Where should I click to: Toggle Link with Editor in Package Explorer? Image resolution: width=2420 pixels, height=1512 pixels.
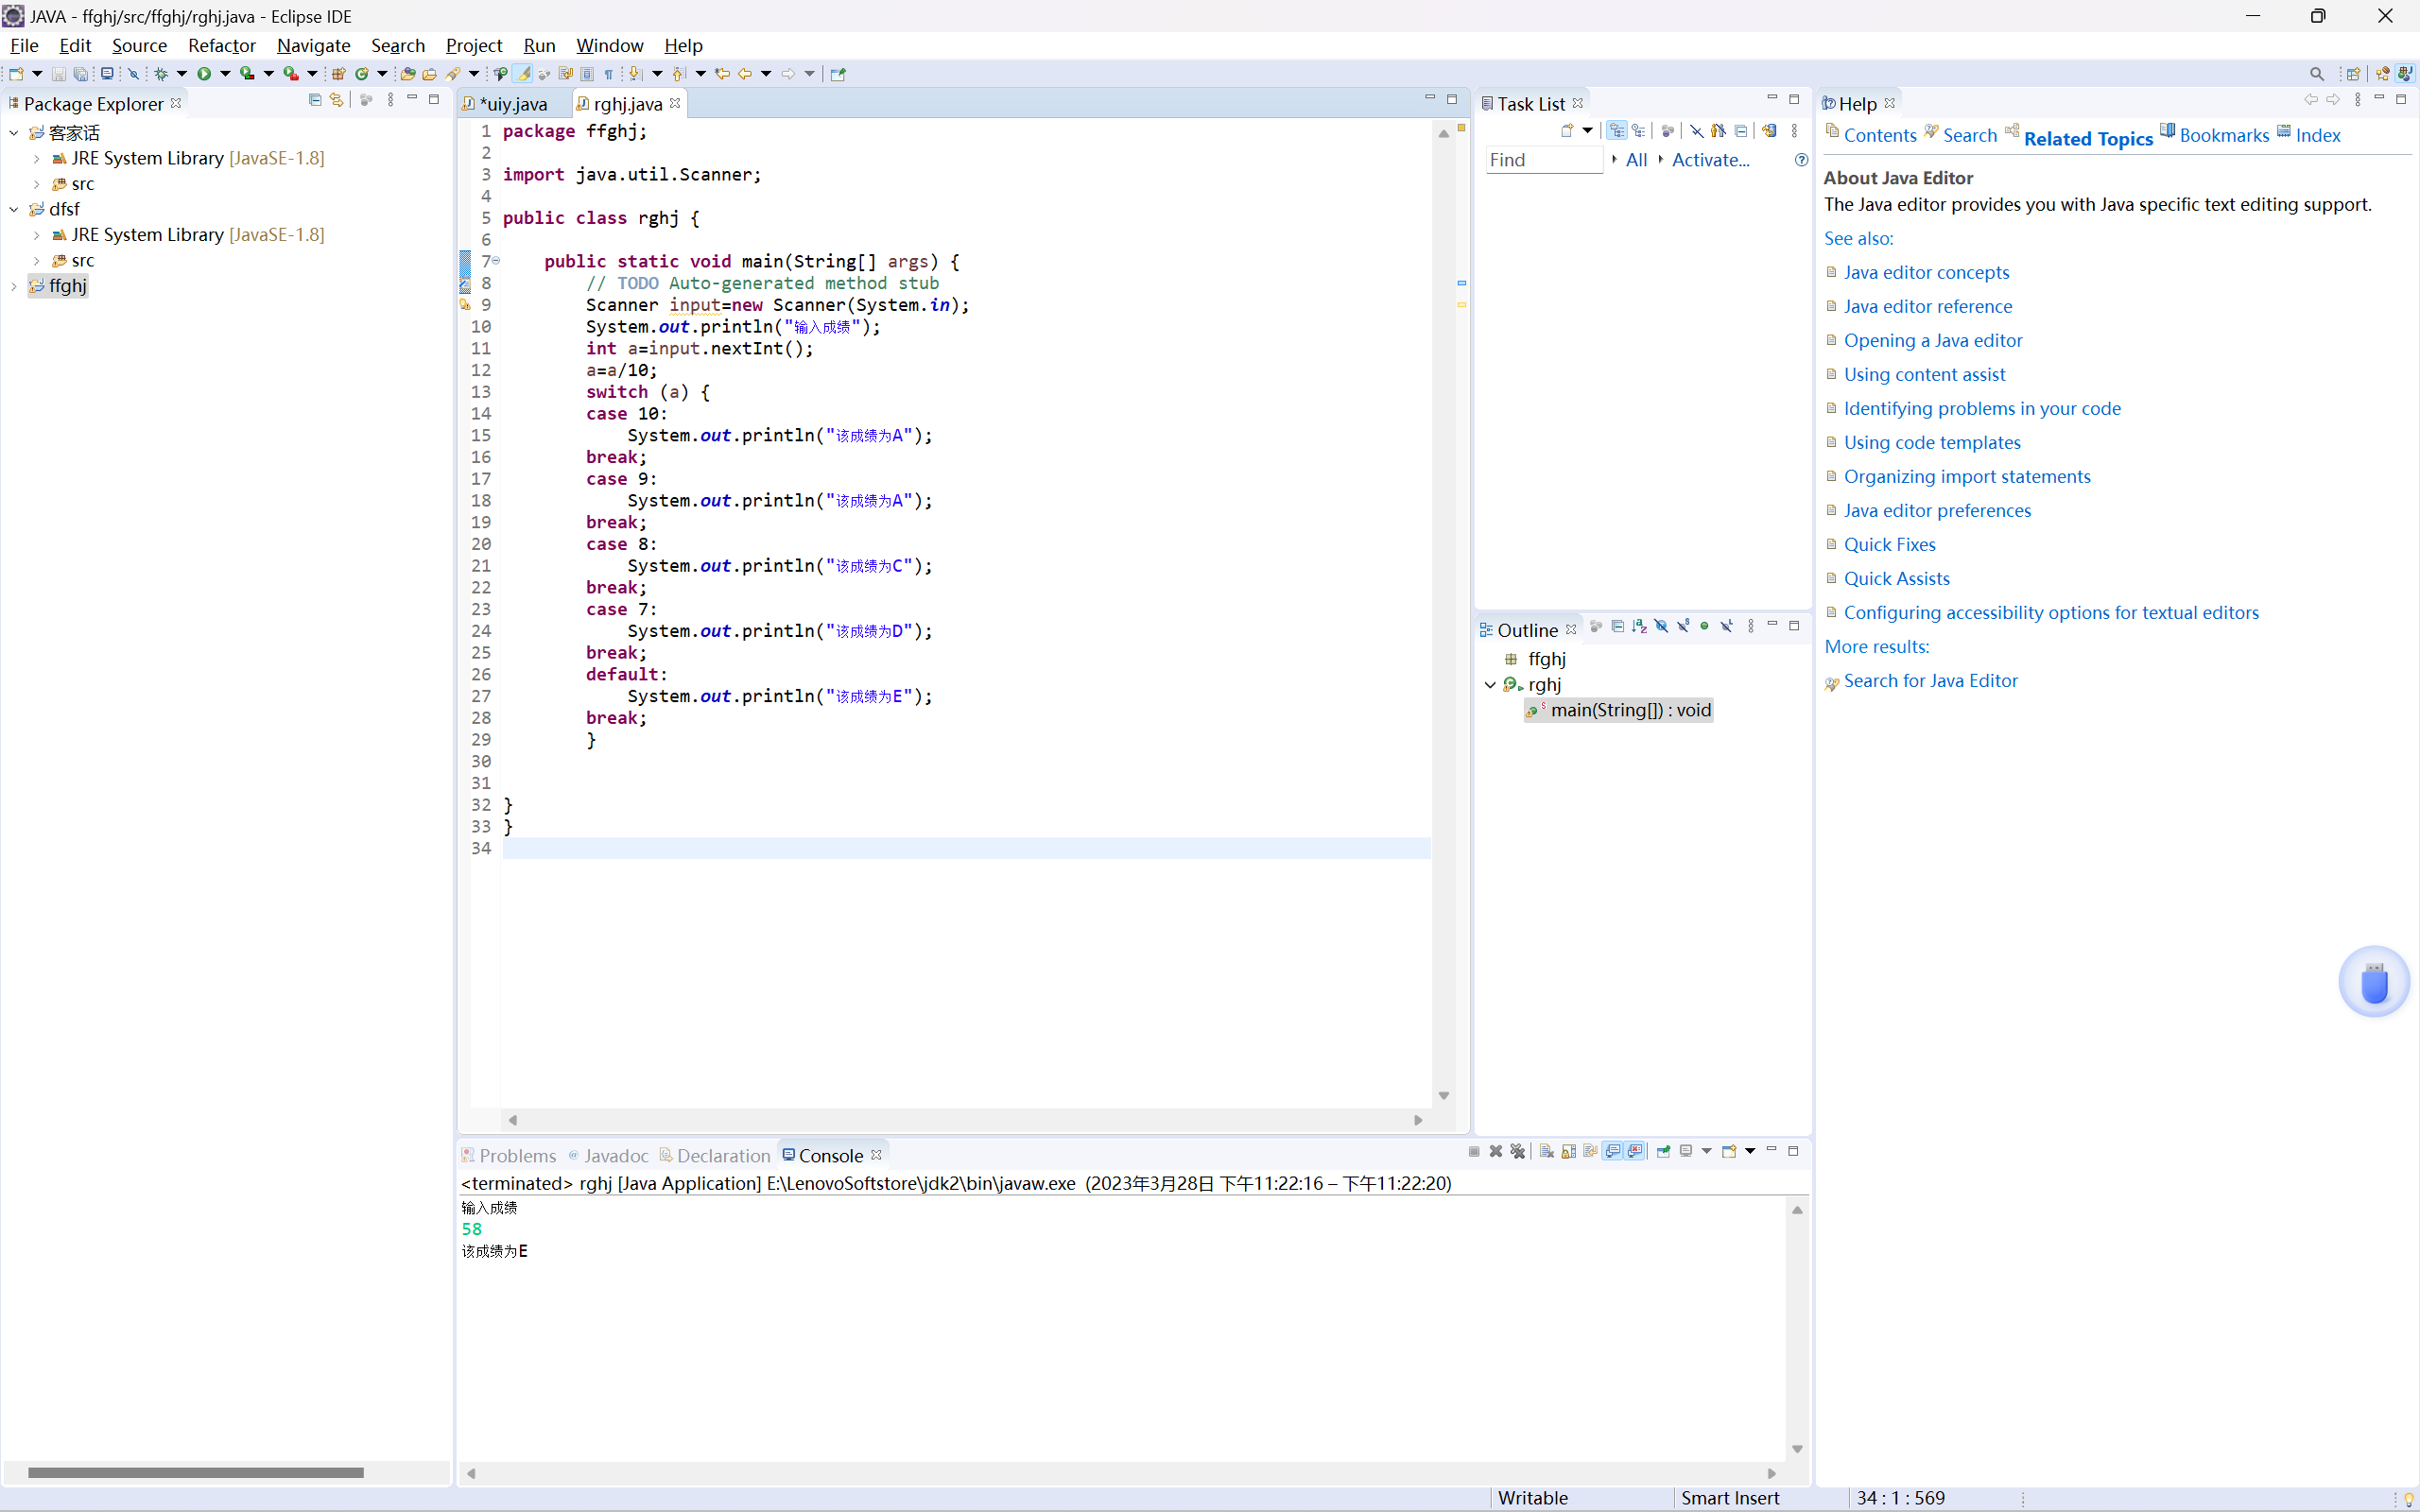pyautogui.click(x=337, y=100)
